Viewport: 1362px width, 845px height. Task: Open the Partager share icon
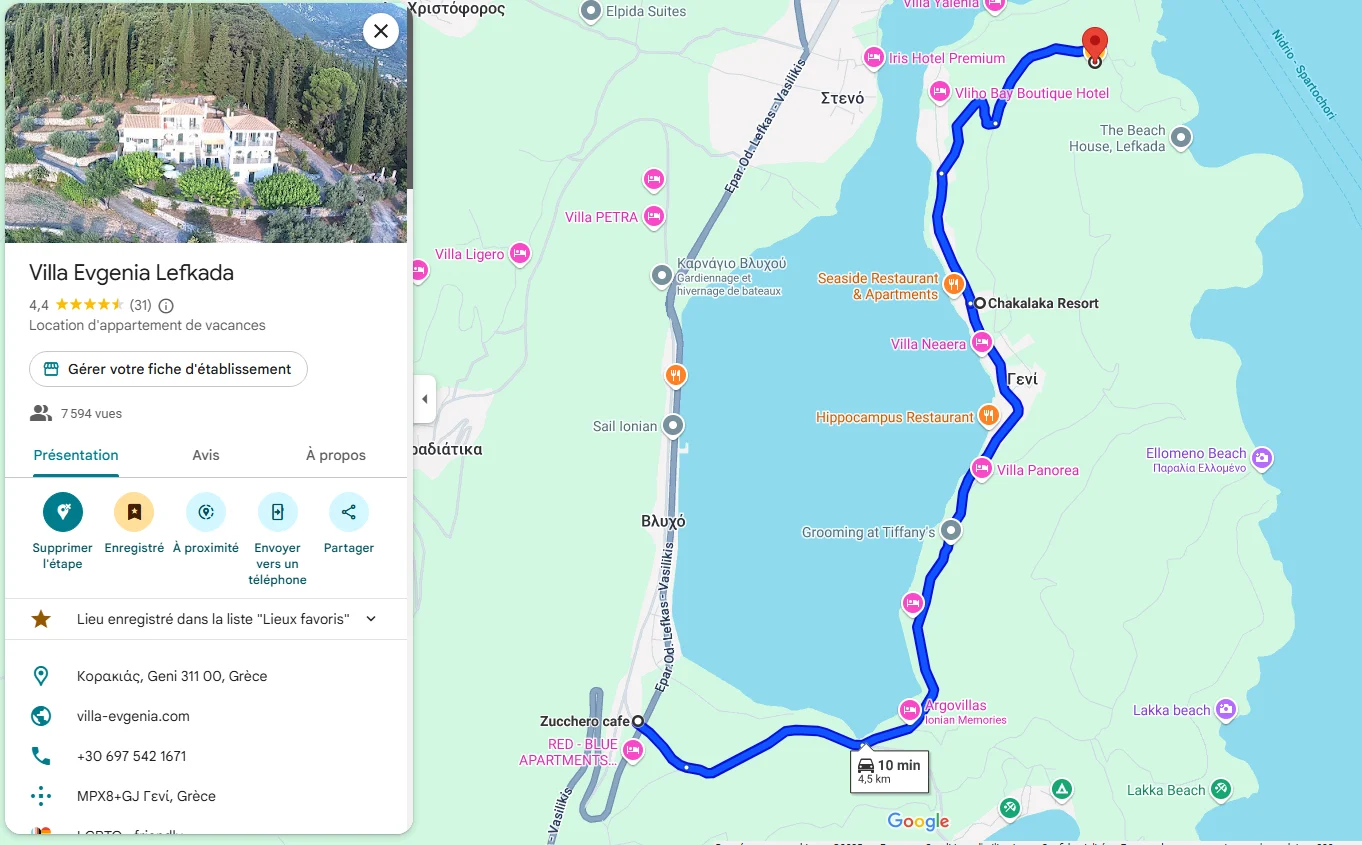[x=349, y=512]
